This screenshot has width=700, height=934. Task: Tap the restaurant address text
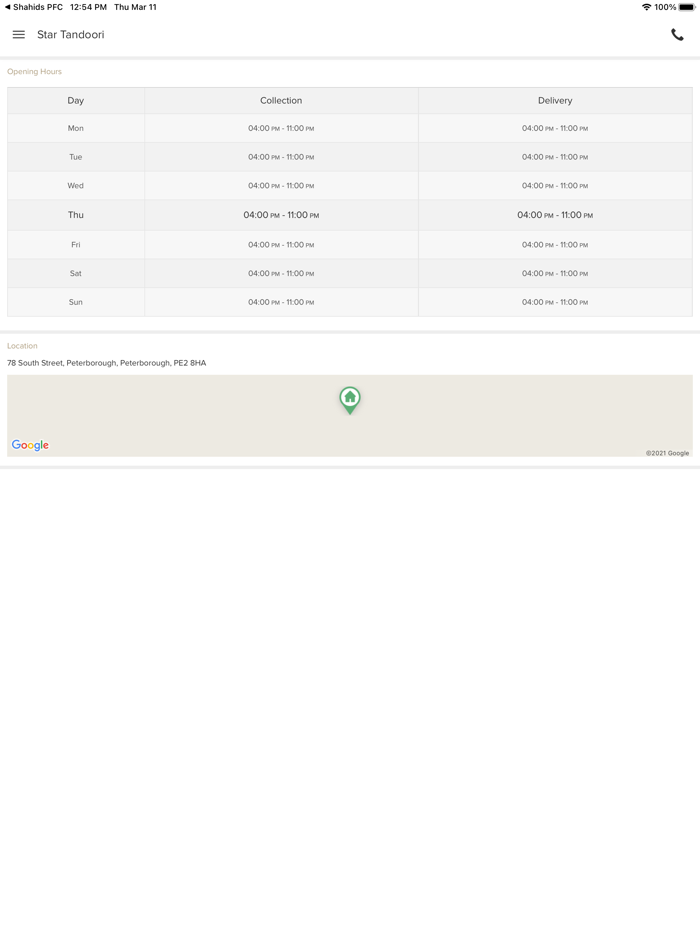[x=107, y=363]
